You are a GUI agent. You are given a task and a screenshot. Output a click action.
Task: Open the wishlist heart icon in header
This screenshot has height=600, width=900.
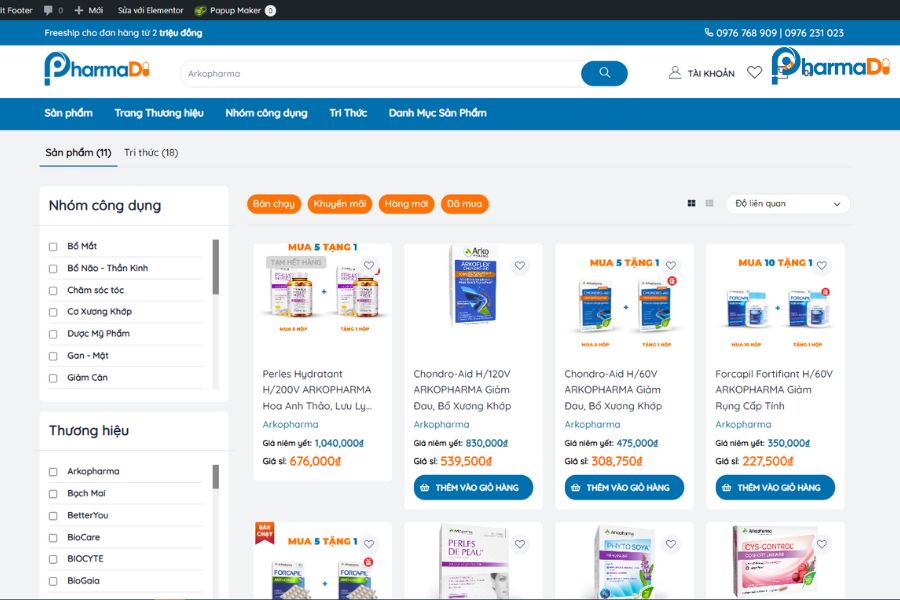pyautogui.click(x=755, y=71)
